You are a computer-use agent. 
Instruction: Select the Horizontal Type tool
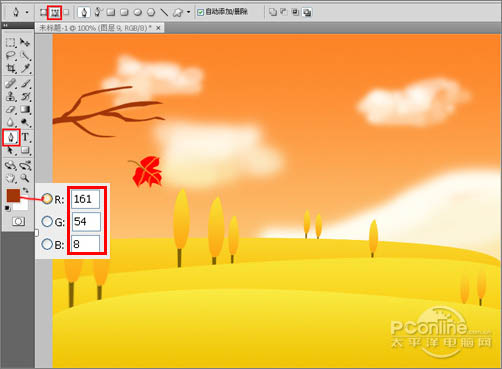tap(25, 137)
